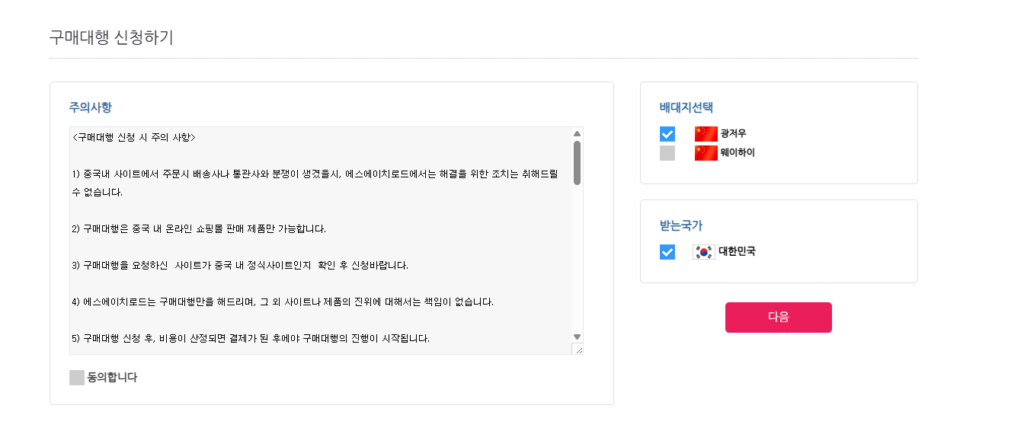Viewport: 1024px width, 434px height.
Task: Click the 다음 button to proceed
Action: 778,317
